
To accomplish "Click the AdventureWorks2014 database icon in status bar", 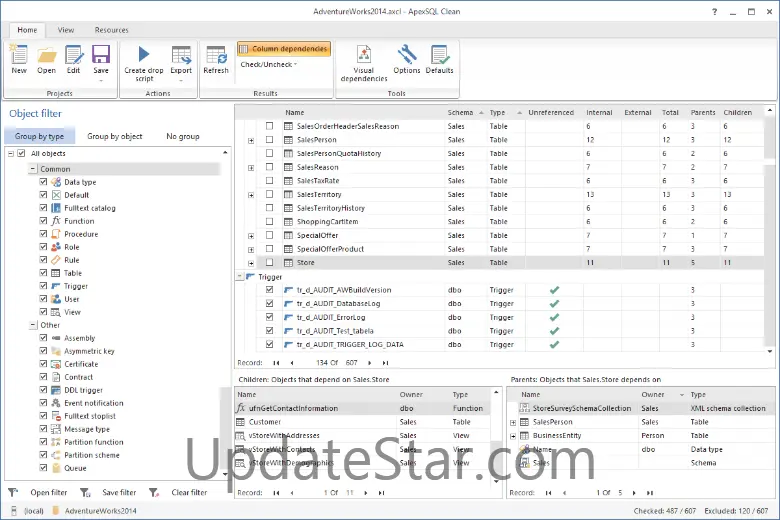I will [56, 511].
